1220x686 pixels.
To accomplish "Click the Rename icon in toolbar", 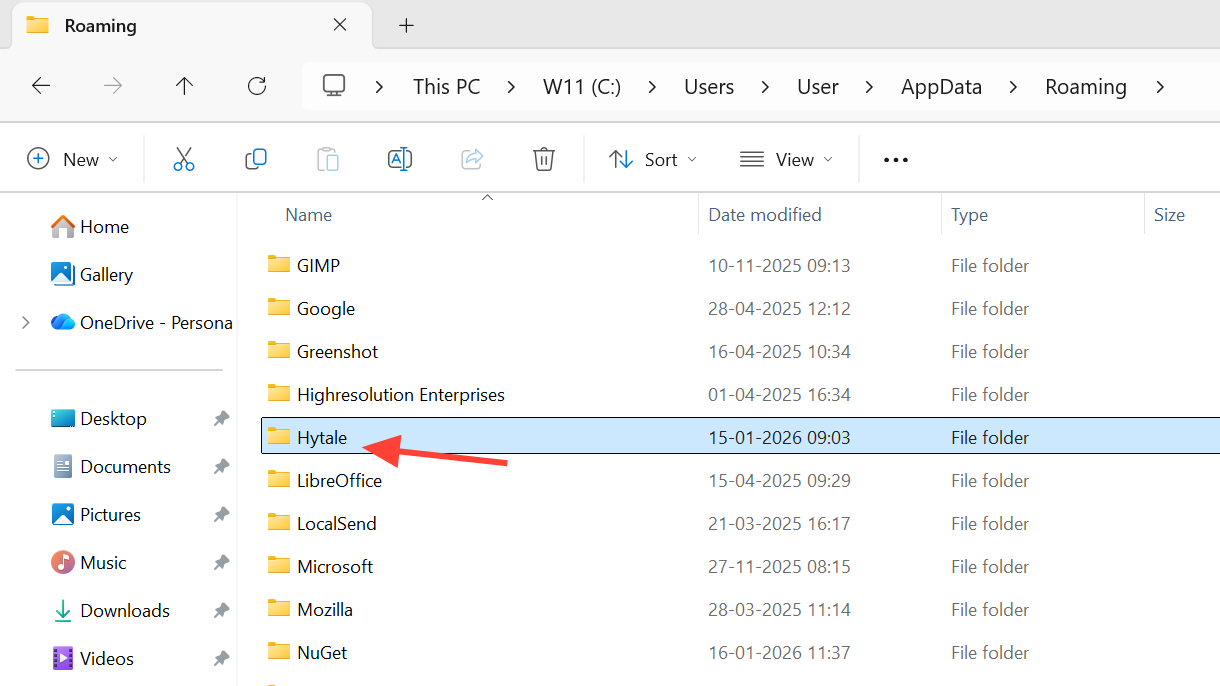I will click(x=400, y=159).
